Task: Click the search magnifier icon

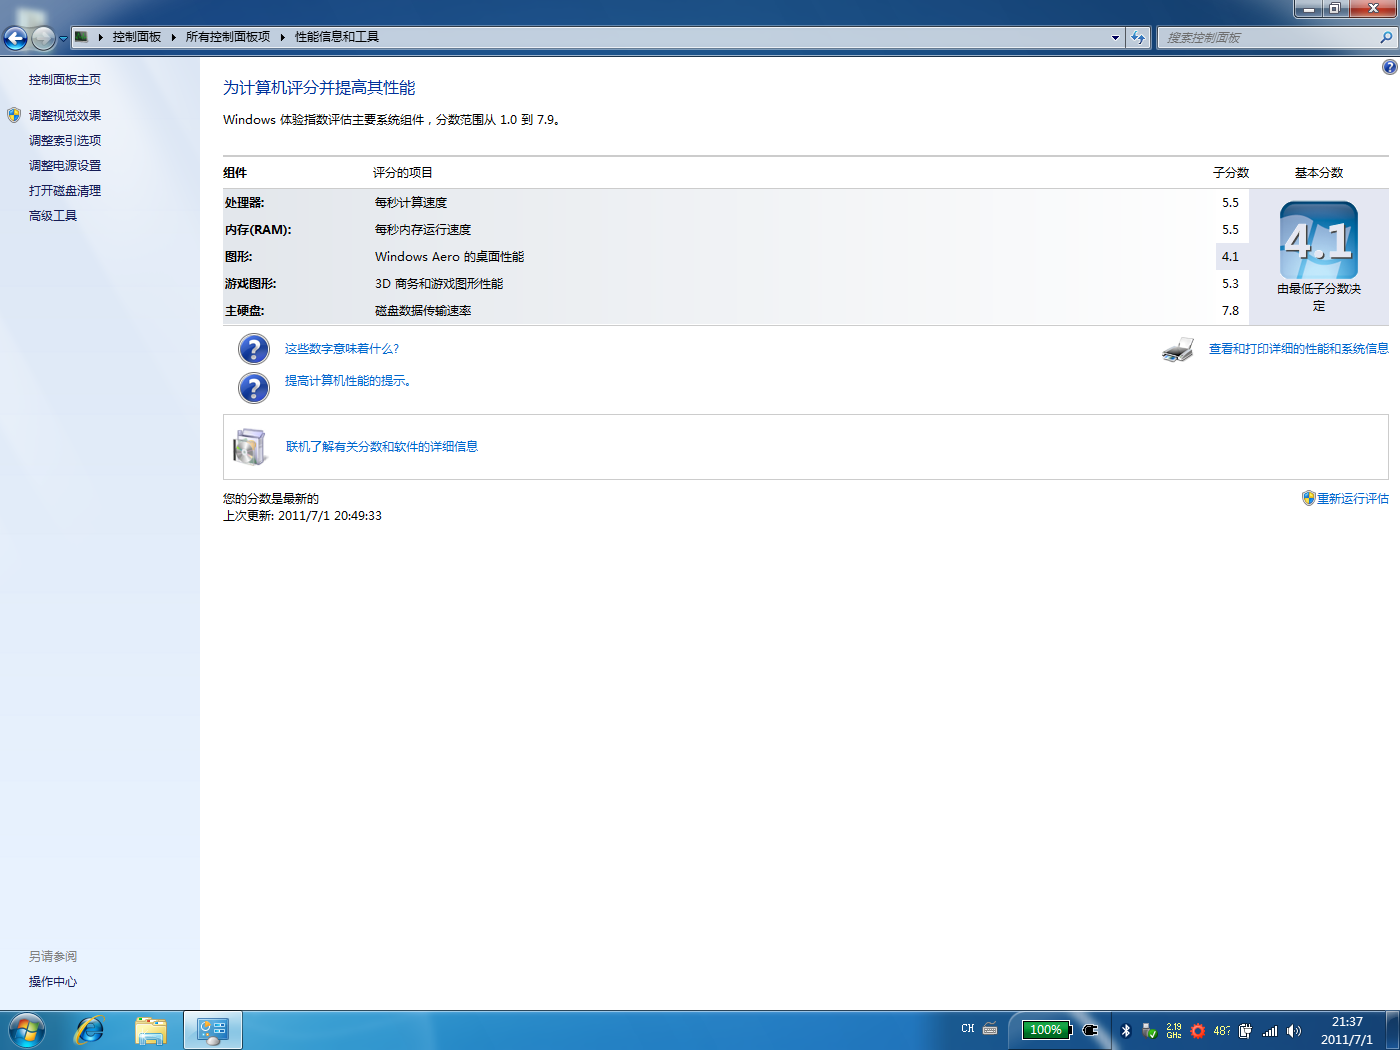Action: [x=1386, y=37]
